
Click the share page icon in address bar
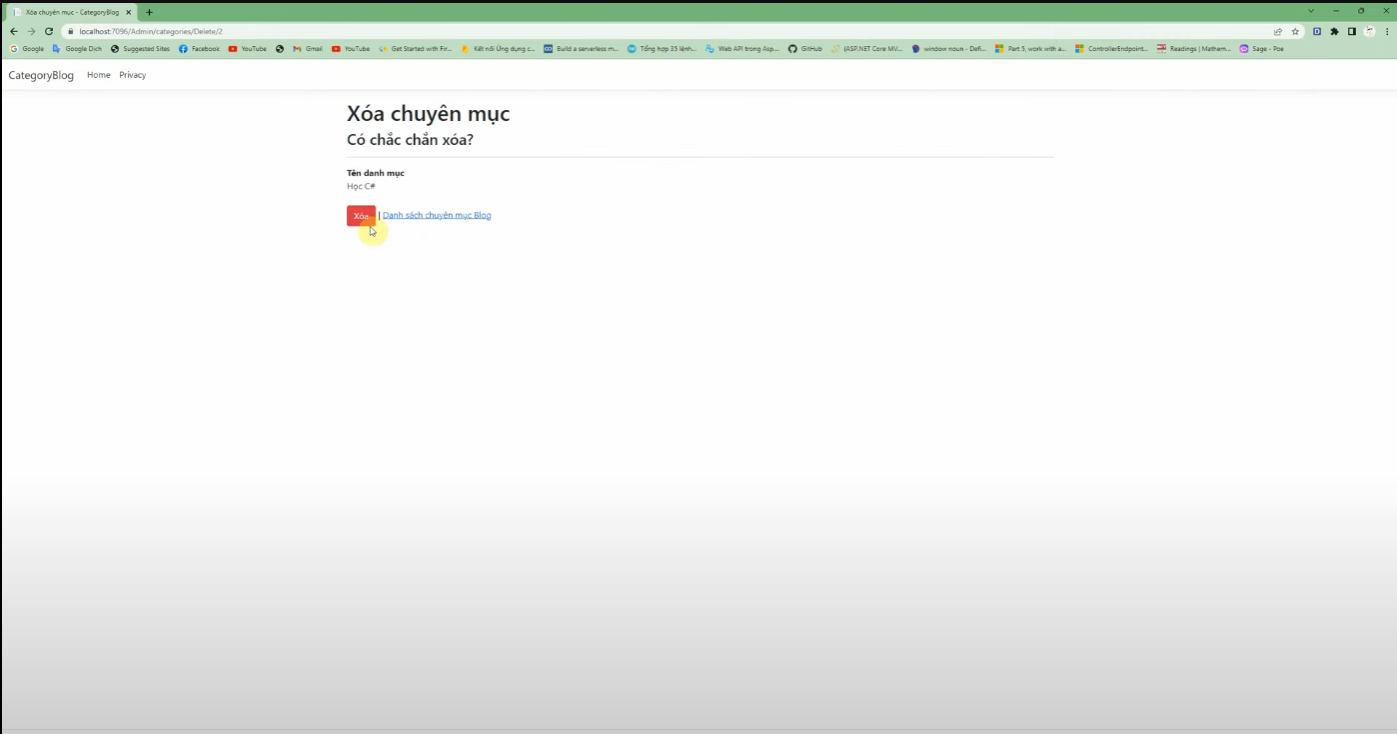[x=1277, y=31]
